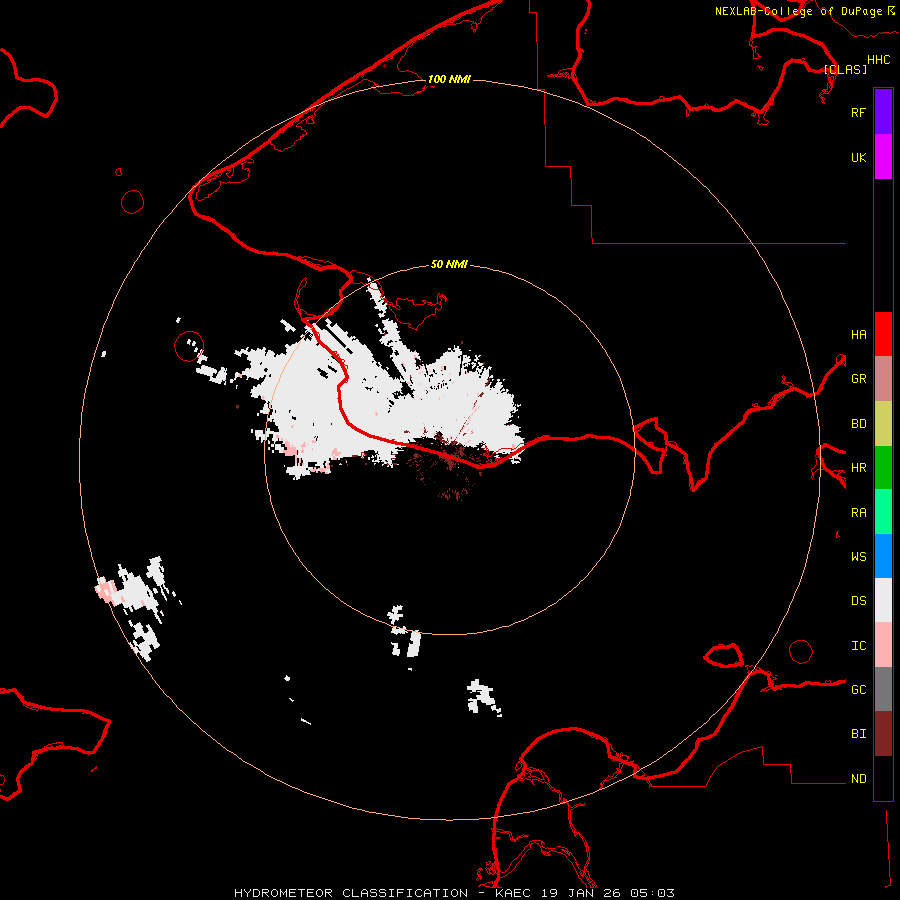Click the RF purple legend swatch

(883, 112)
